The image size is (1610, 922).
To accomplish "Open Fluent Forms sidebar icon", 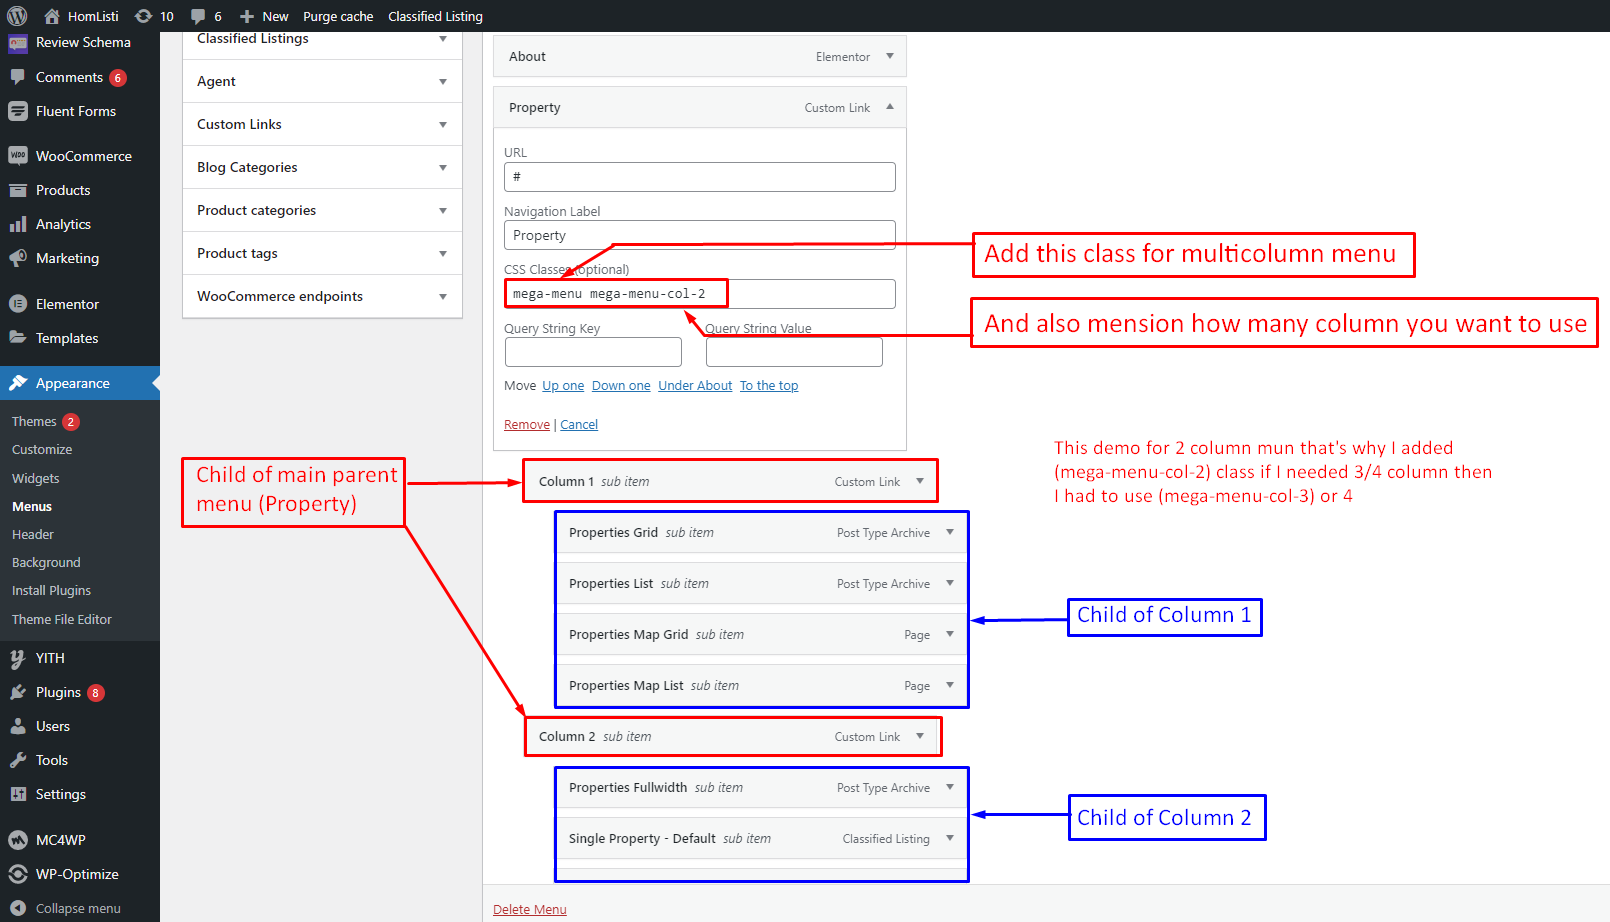I will (x=18, y=111).
